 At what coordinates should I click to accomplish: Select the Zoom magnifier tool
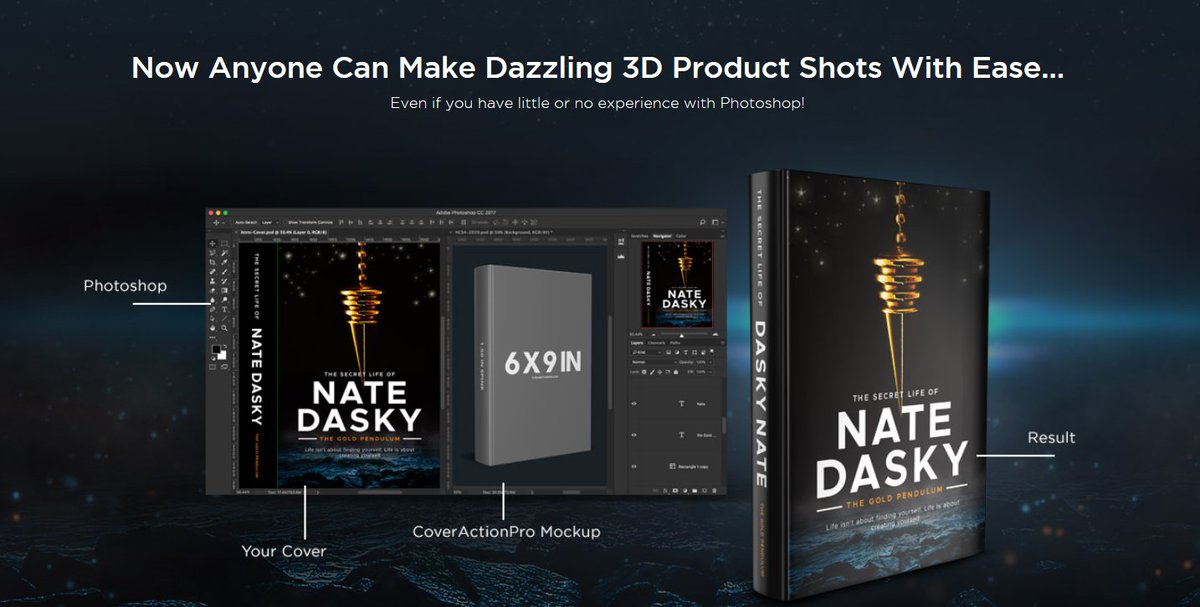pos(224,328)
